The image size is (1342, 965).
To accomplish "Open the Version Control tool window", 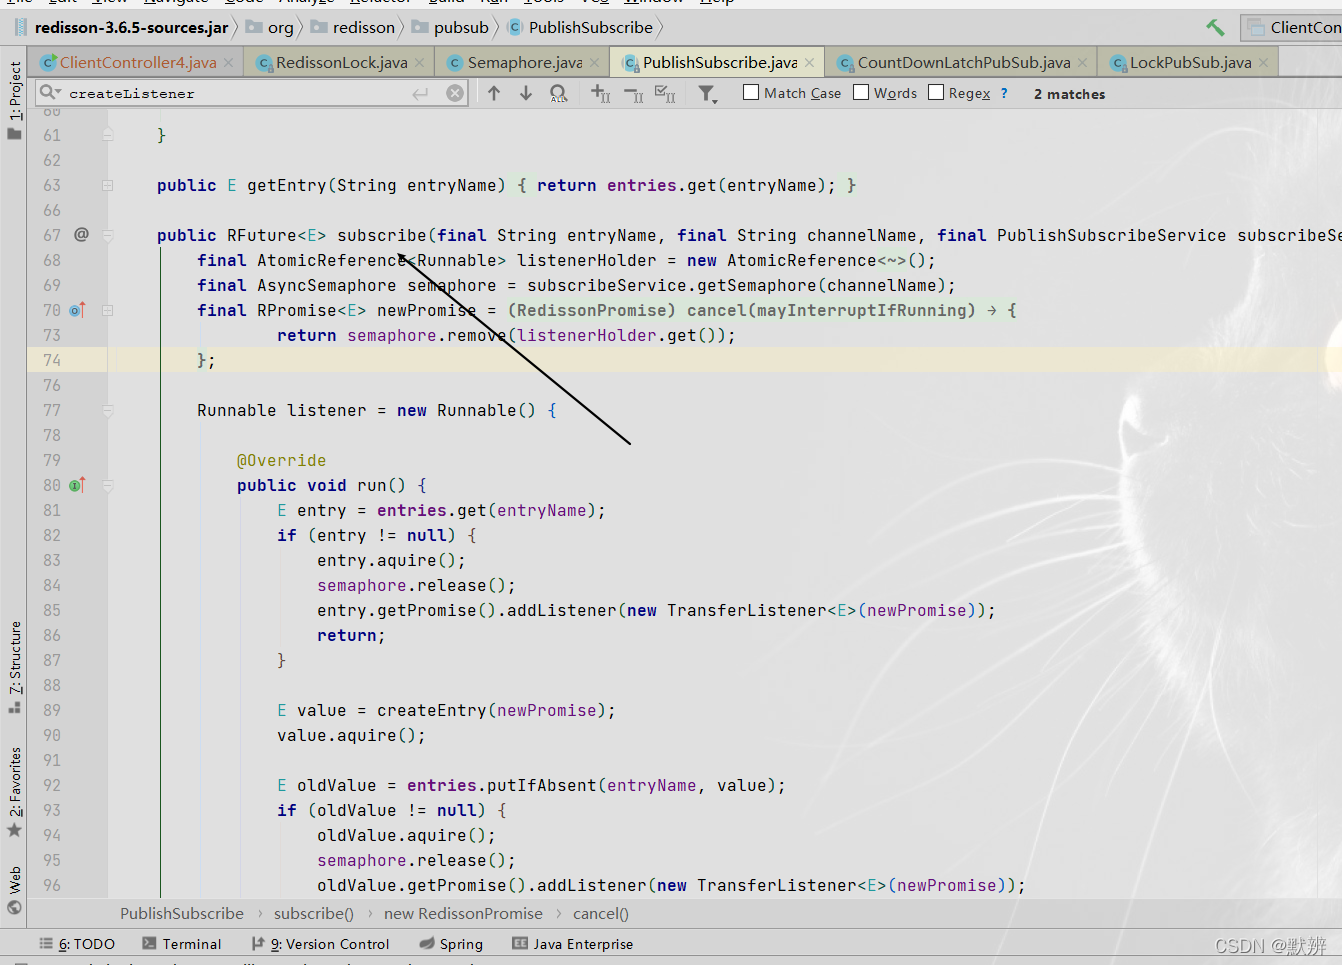I will tap(320, 944).
